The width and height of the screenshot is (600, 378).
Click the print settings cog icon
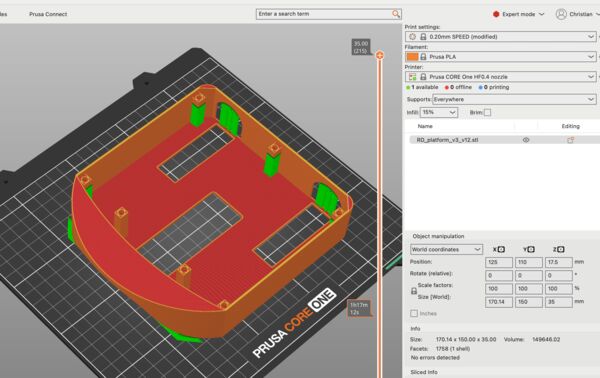click(x=412, y=37)
